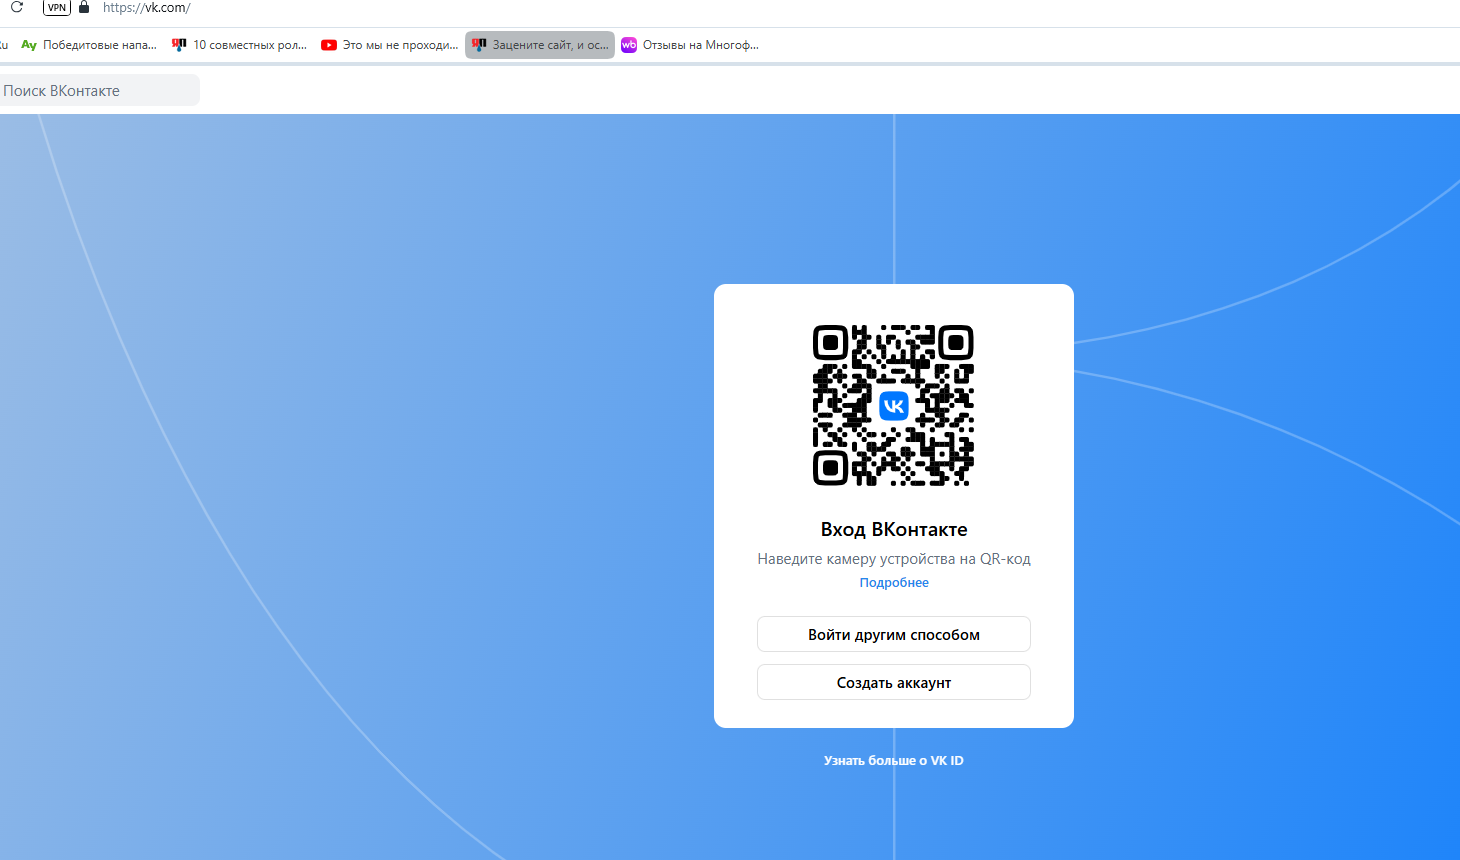1460x860 pixels.
Task: Click the text "Наведите камеру устройства на QR-код"
Action: [894, 559]
